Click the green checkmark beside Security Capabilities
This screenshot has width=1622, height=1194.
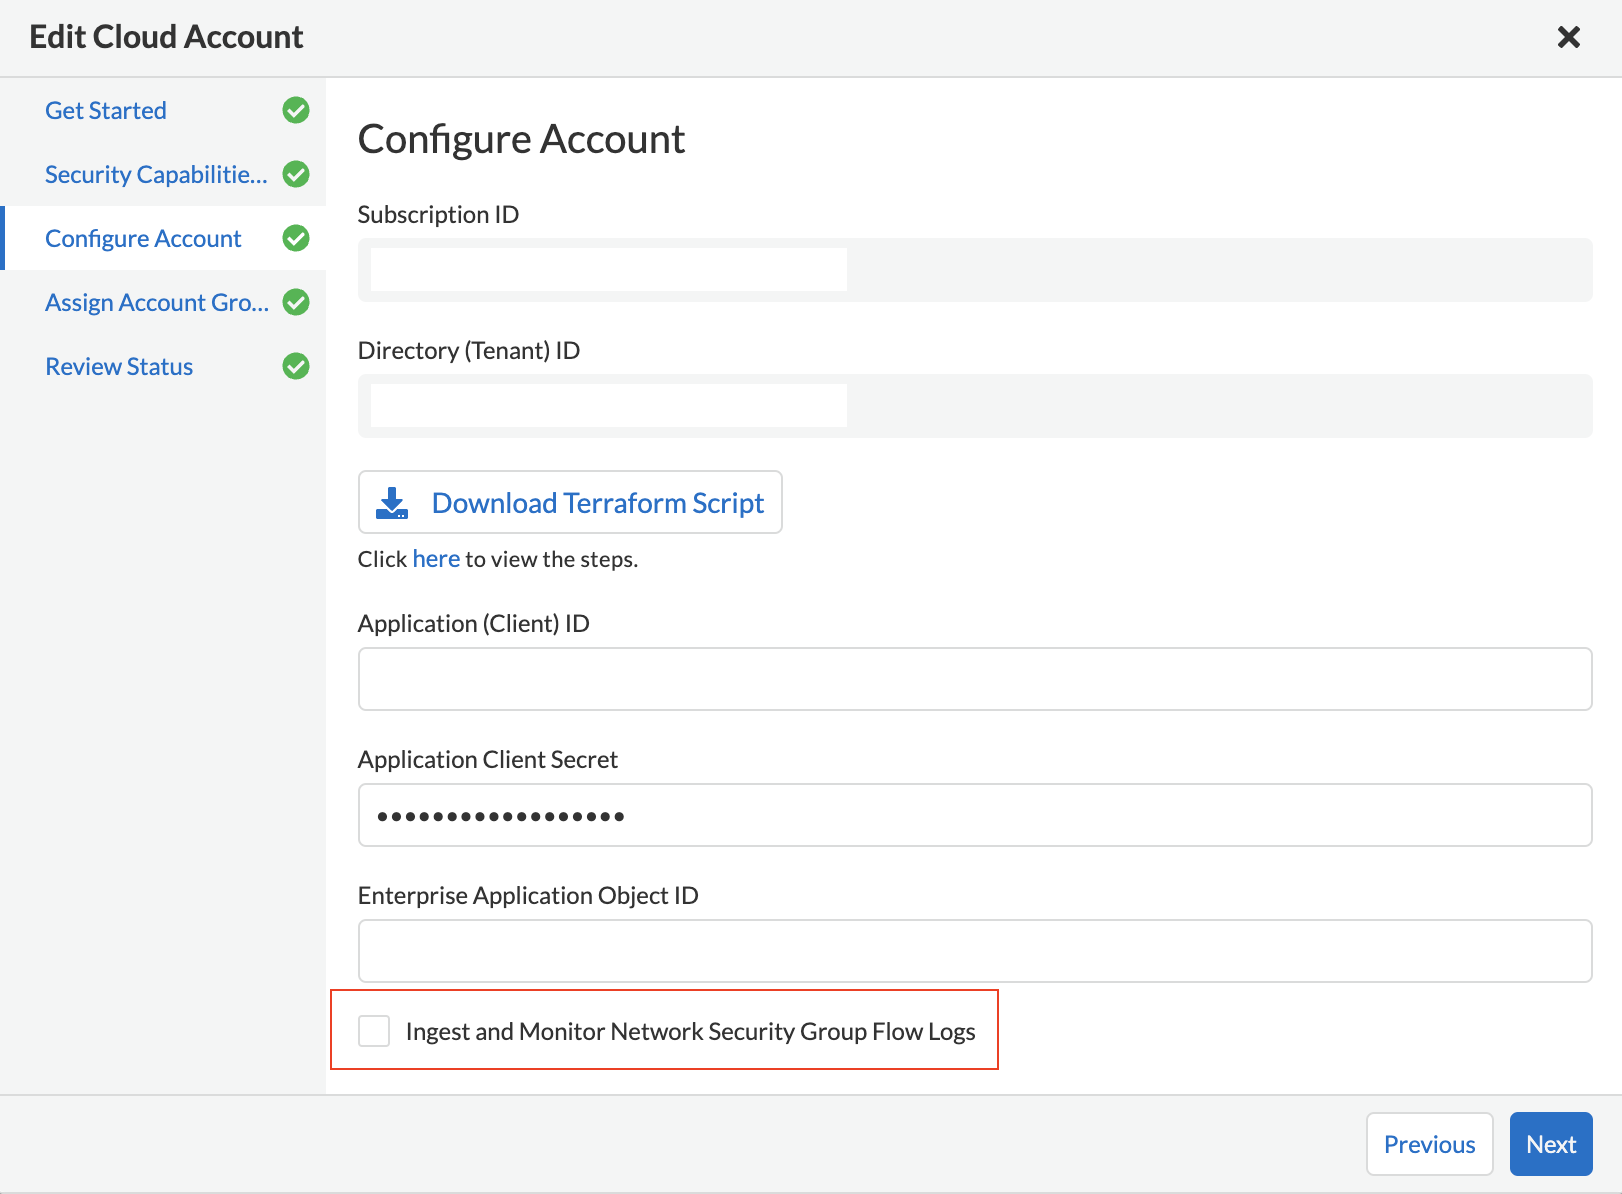coord(296,174)
